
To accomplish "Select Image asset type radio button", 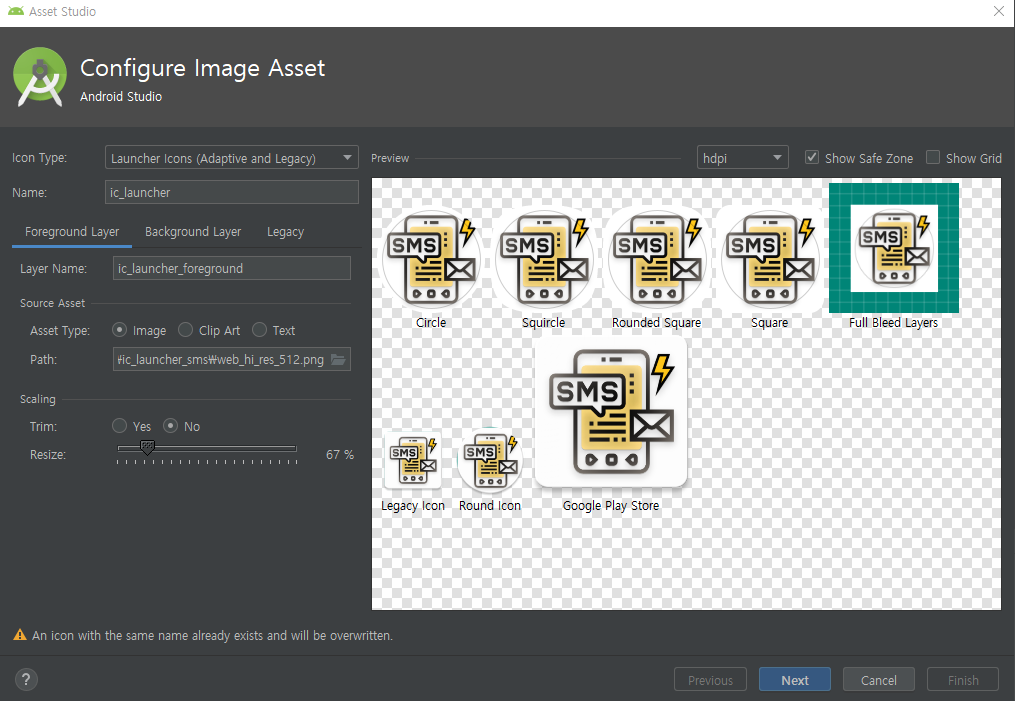I will point(119,330).
